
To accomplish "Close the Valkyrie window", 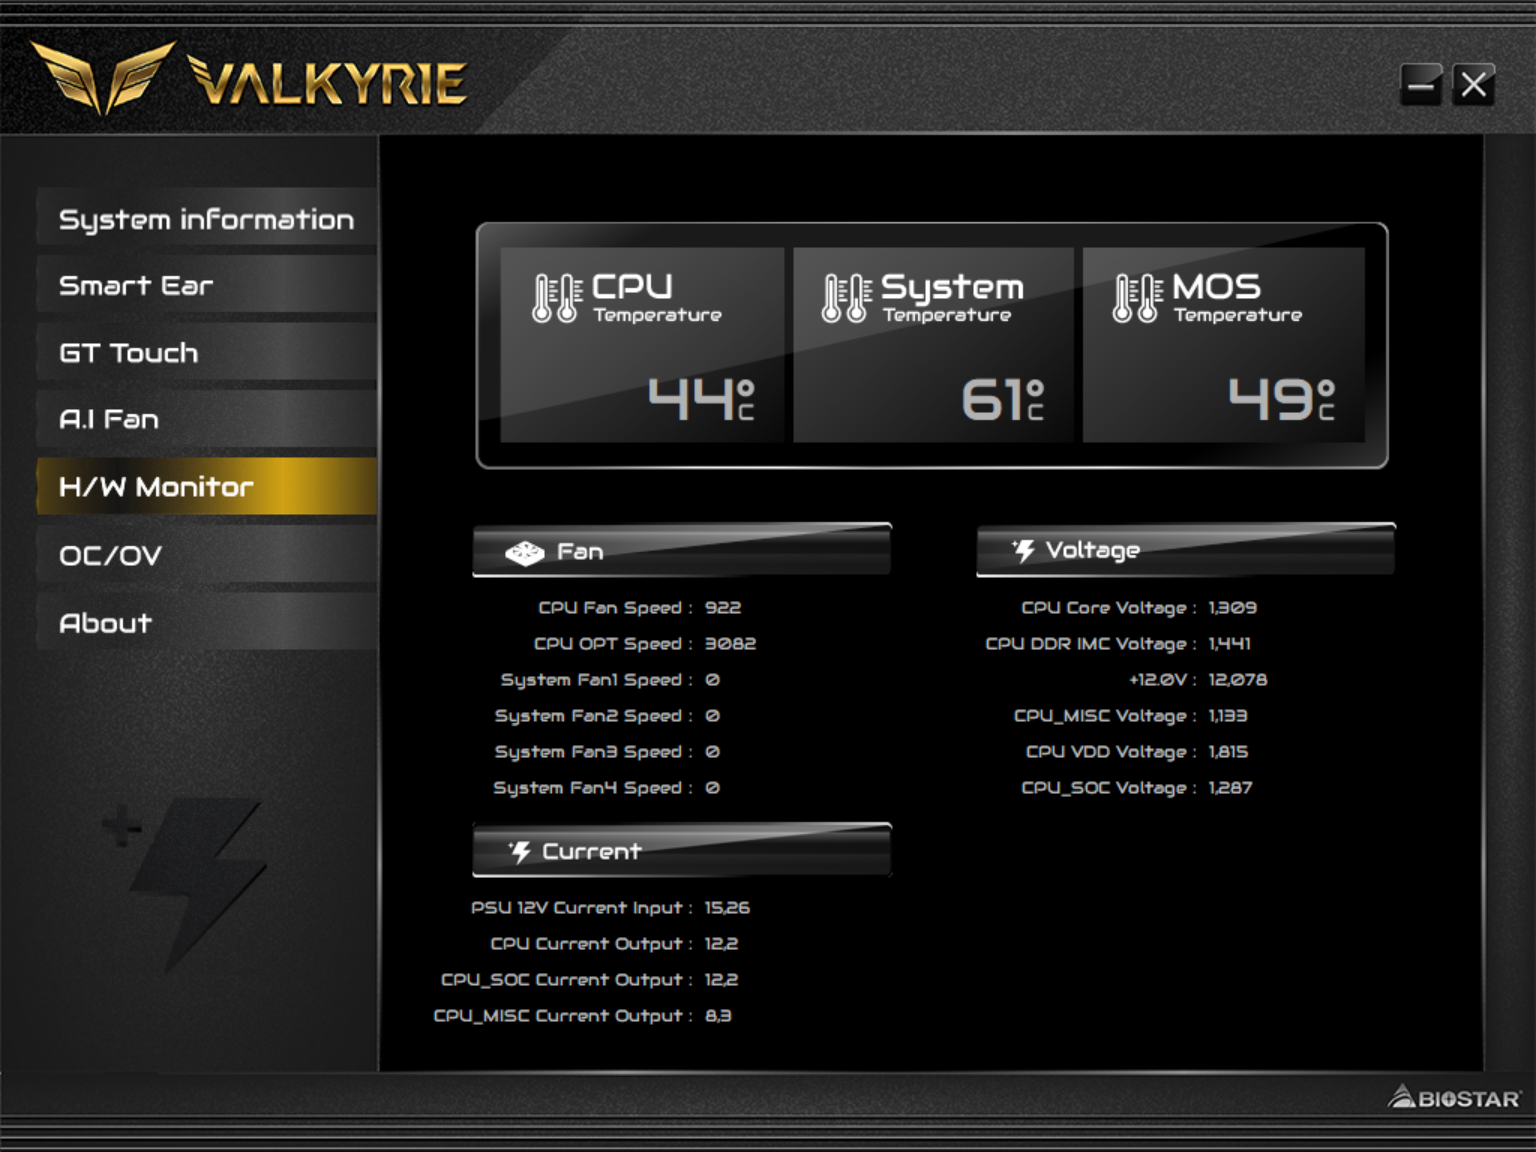I will point(1473,85).
